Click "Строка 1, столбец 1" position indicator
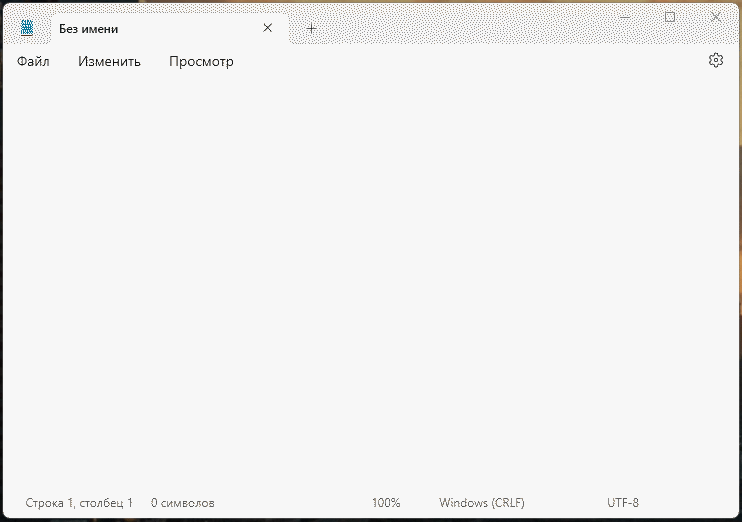This screenshot has height=522, width=742. [x=79, y=503]
